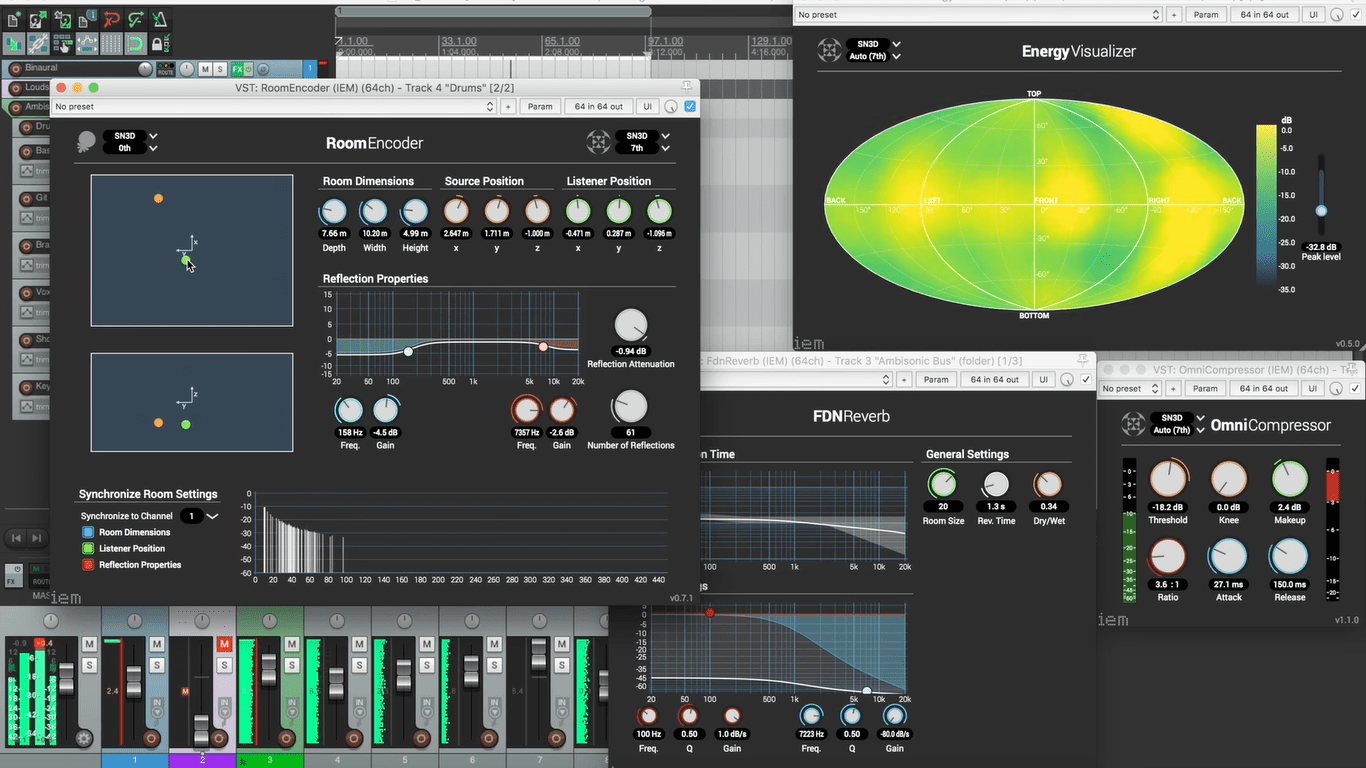Click the envelope points toolbar icon

87,44
